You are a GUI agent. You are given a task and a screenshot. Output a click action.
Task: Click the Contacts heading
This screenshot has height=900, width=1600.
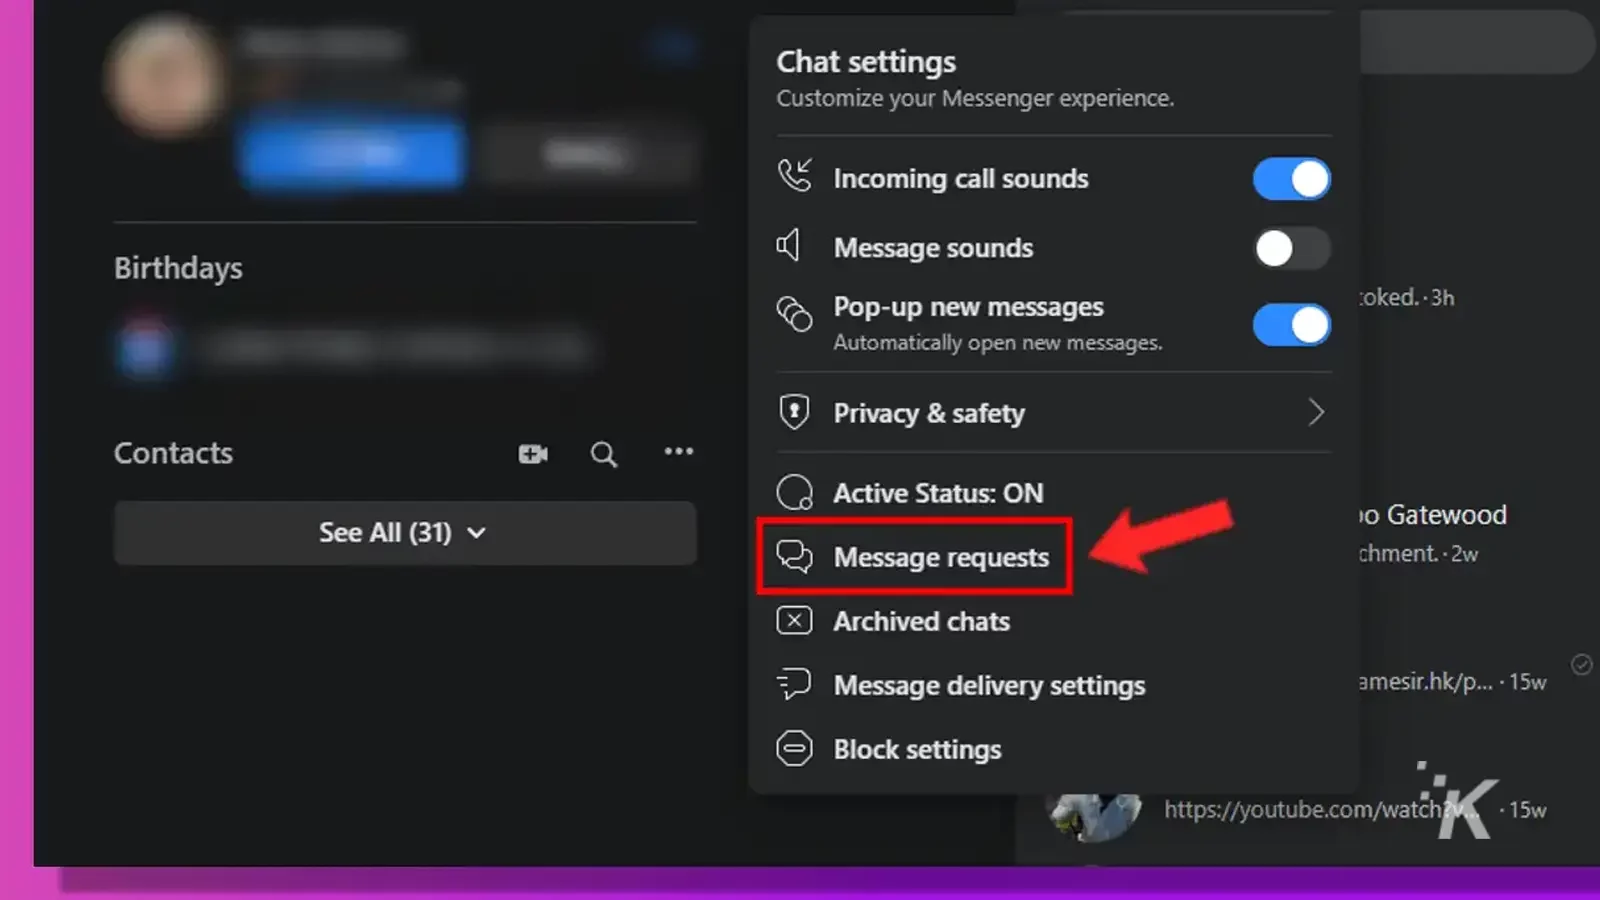coord(173,453)
